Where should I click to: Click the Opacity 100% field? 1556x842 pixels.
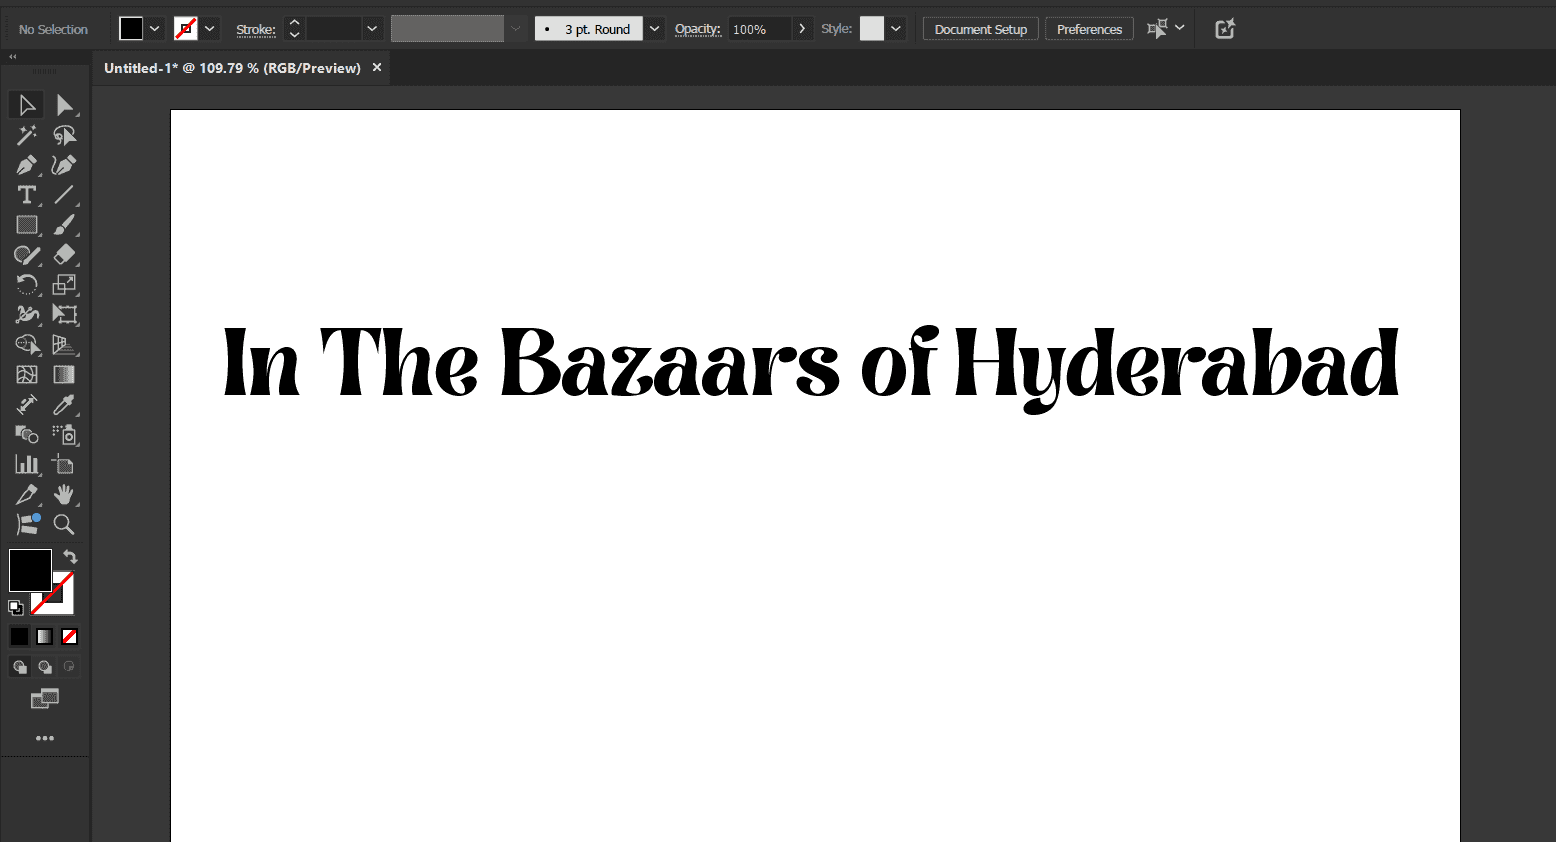(x=759, y=29)
